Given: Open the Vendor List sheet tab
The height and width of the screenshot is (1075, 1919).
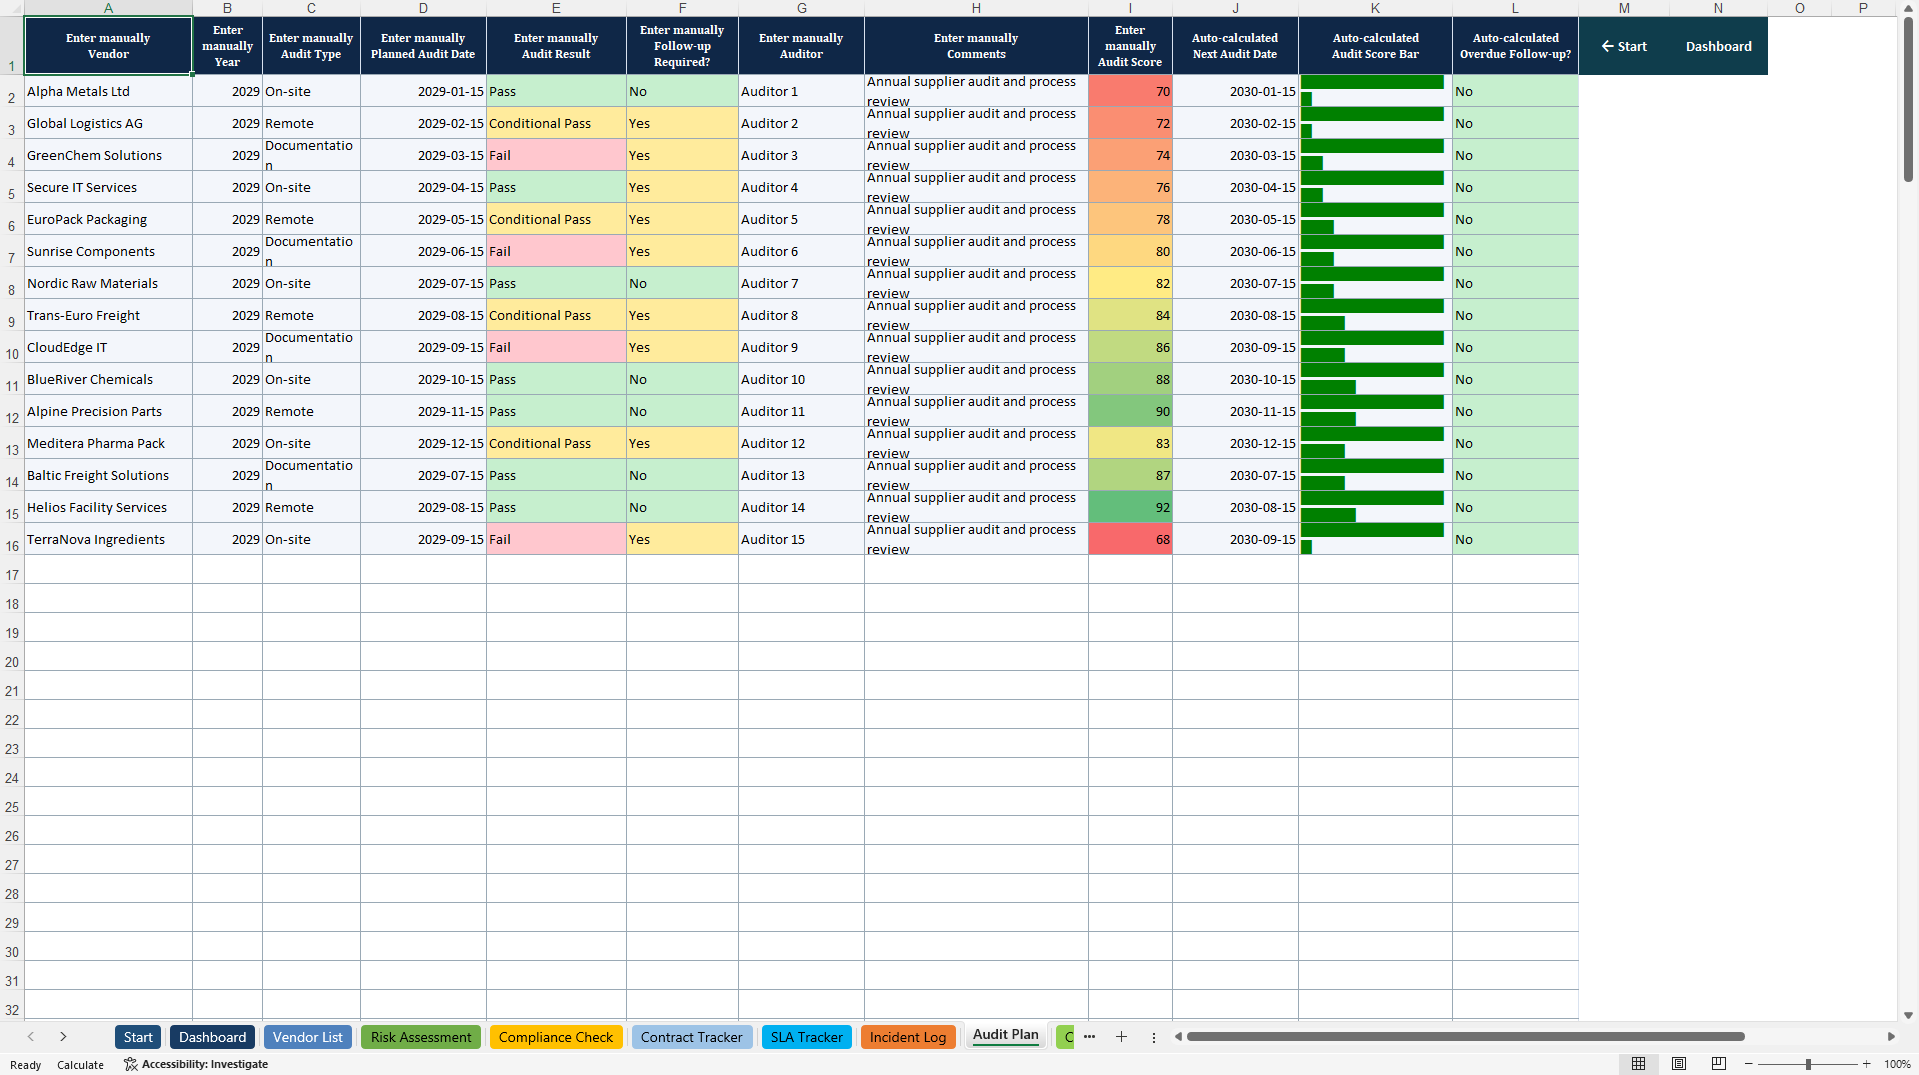Looking at the screenshot, I should (x=307, y=1037).
